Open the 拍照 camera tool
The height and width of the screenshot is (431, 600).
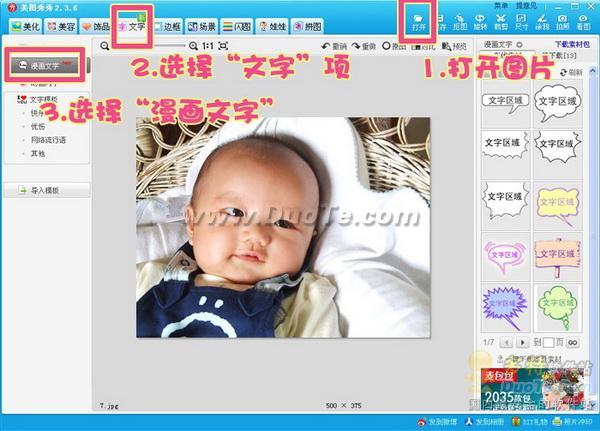point(562,23)
